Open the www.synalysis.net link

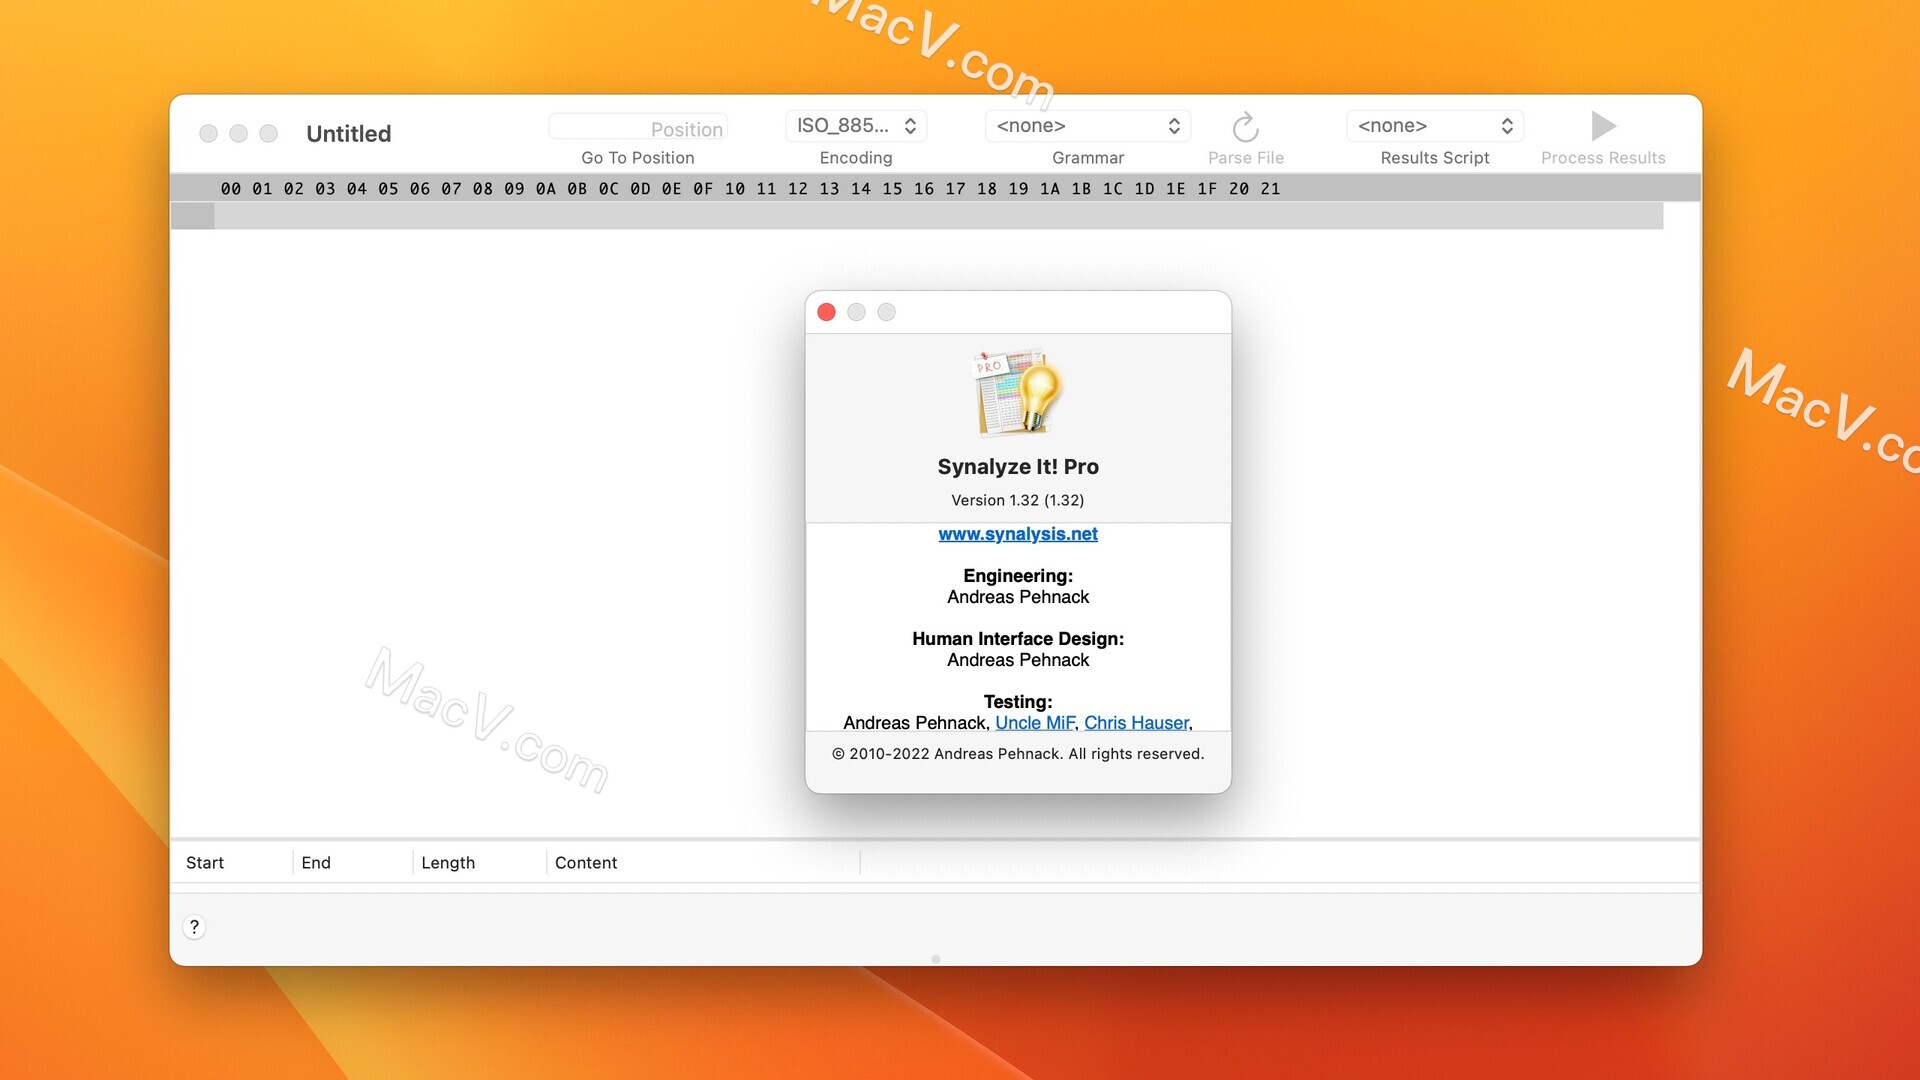pyautogui.click(x=1018, y=534)
